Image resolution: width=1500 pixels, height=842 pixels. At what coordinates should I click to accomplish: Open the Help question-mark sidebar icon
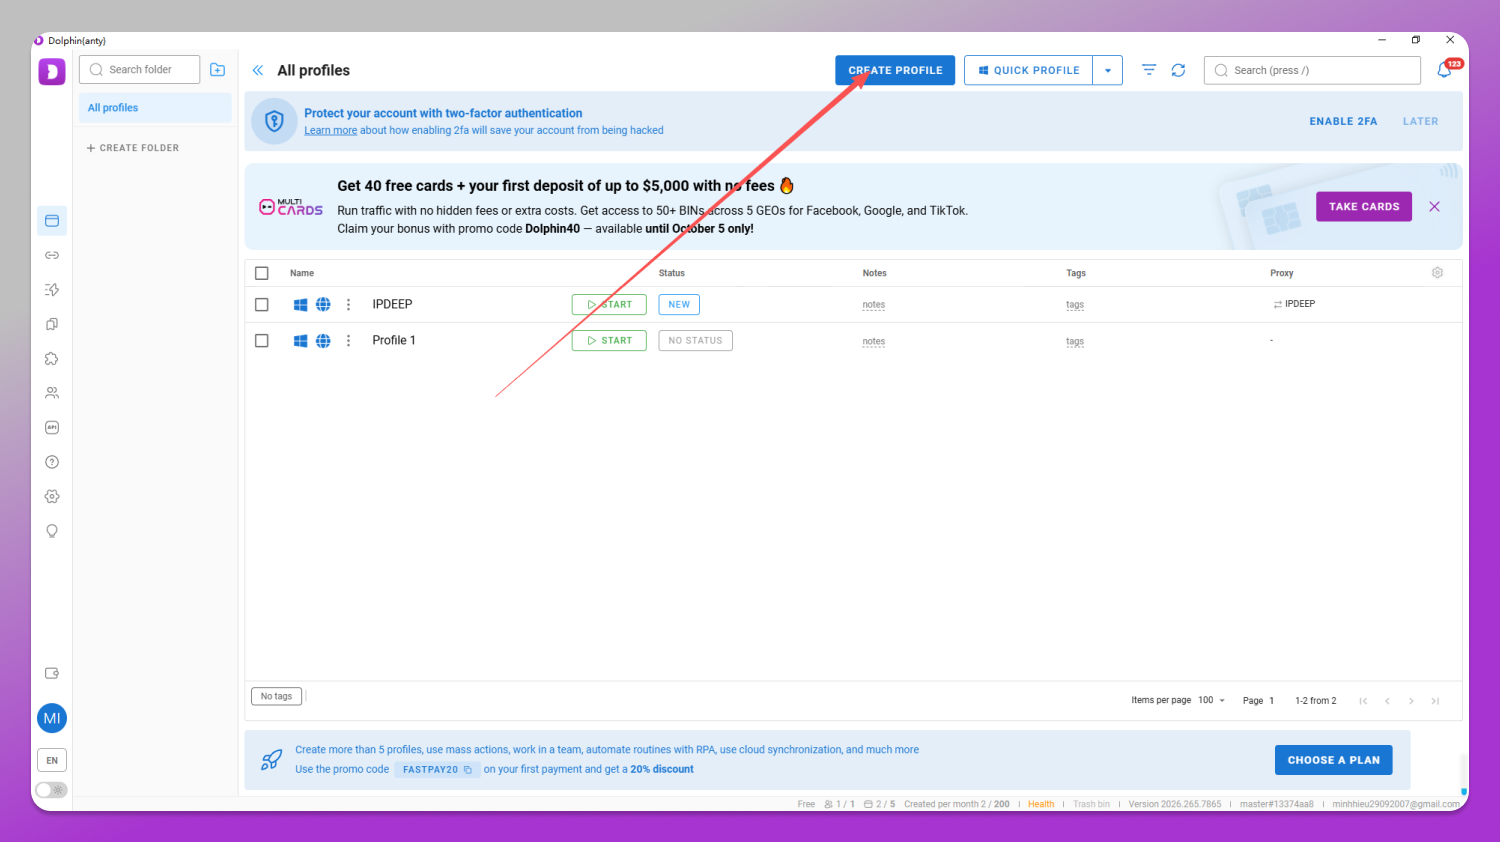[x=52, y=462]
